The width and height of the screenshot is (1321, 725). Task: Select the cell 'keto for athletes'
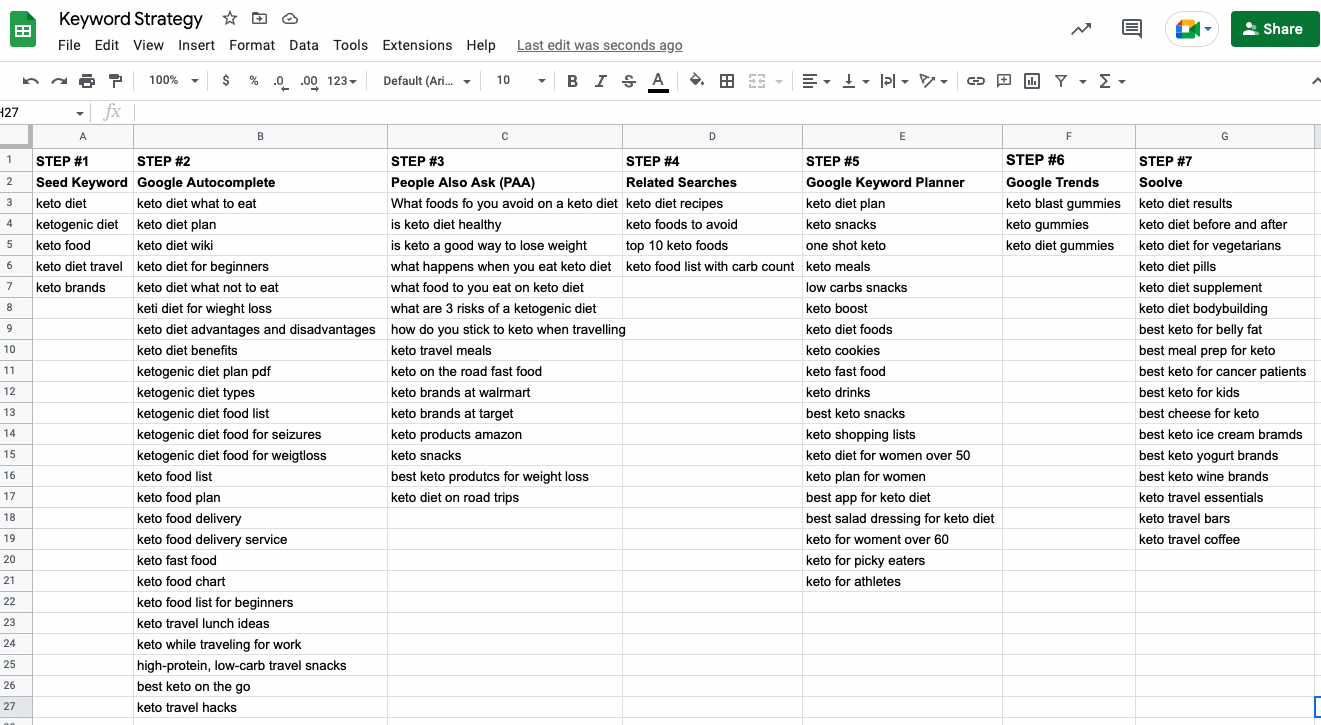coord(902,581)
